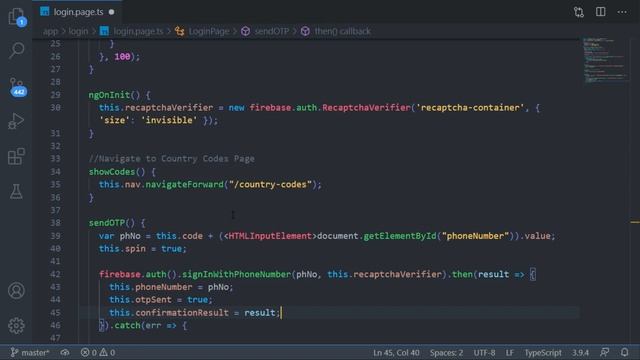Viewport: 640px width, 360px height.
Task: Click the //Navigate to Country Codes Page comment
Action: coord(171,159)
